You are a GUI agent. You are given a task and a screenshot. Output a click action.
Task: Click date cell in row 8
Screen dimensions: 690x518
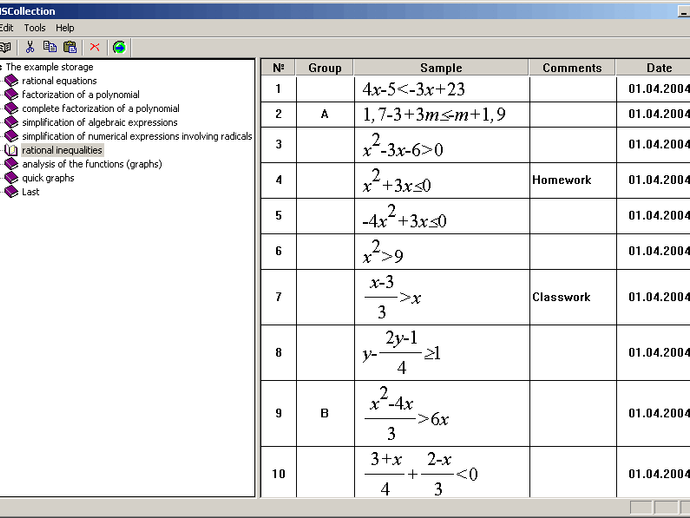click(x=653, y=353)
